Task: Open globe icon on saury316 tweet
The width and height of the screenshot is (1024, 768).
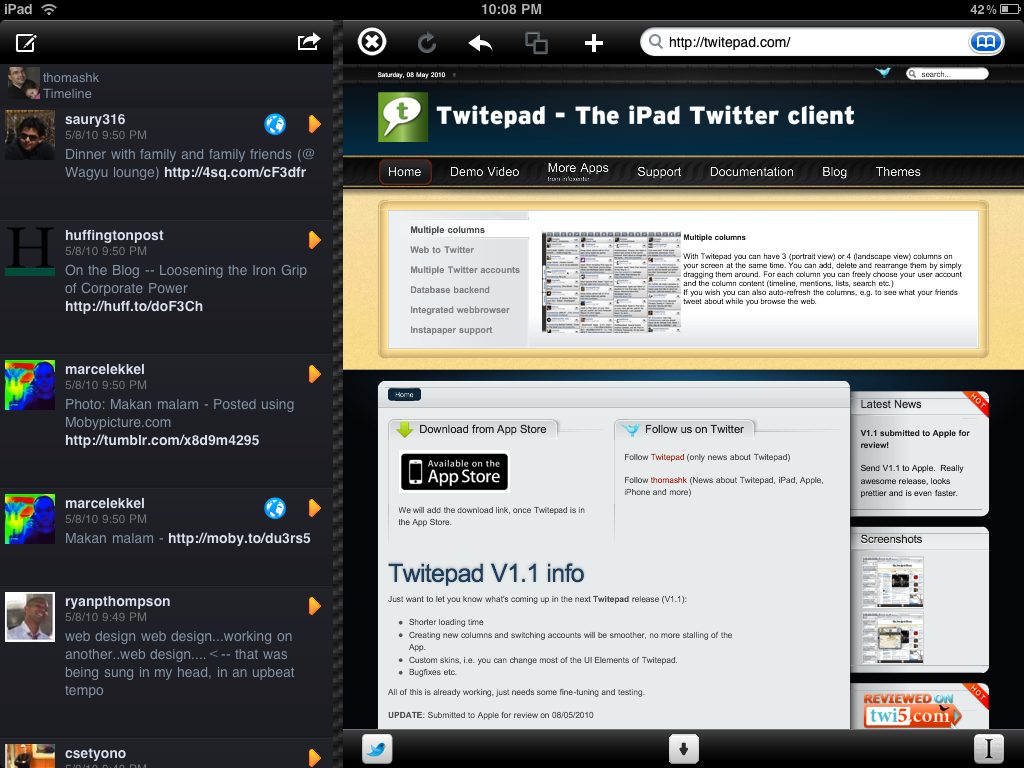Action: point(275,124)
